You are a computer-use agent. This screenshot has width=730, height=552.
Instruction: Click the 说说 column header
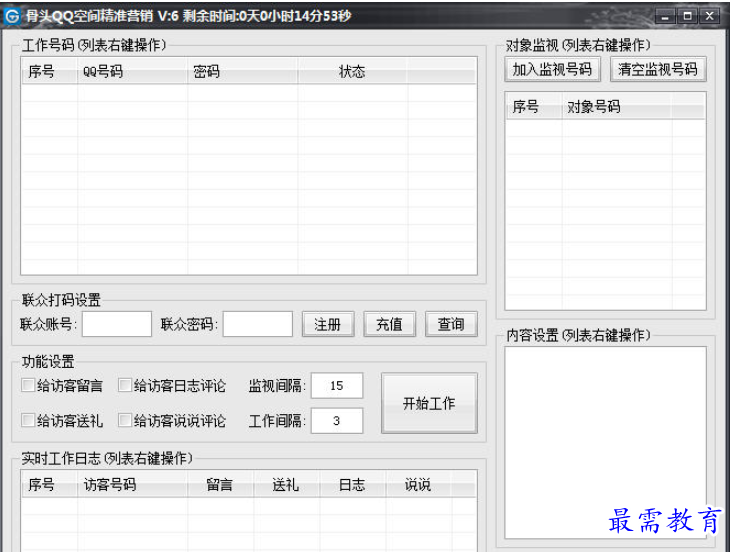[x=419, y=485]
